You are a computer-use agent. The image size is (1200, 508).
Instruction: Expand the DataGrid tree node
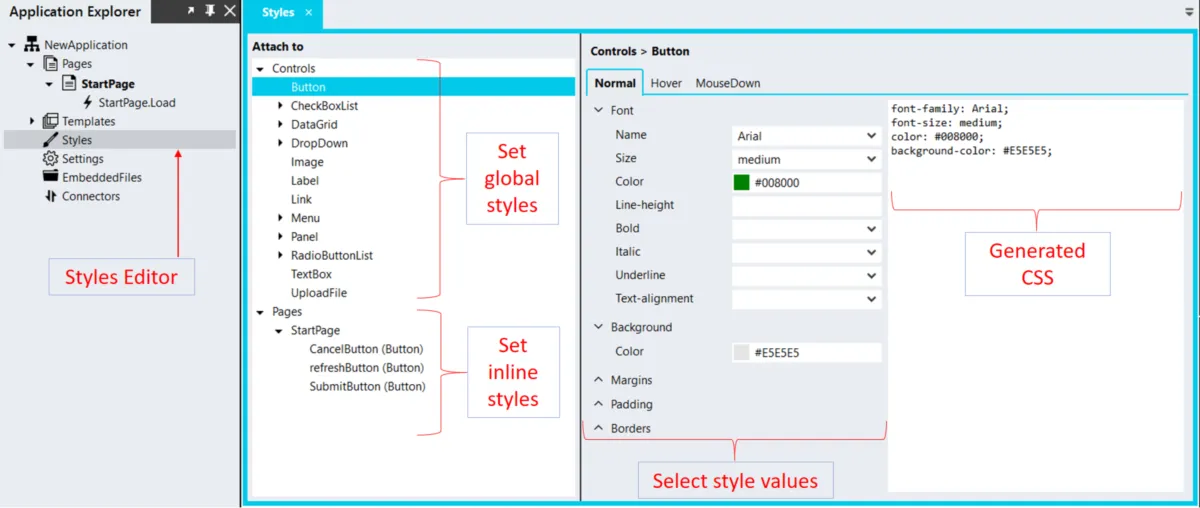tap(280, 125)
